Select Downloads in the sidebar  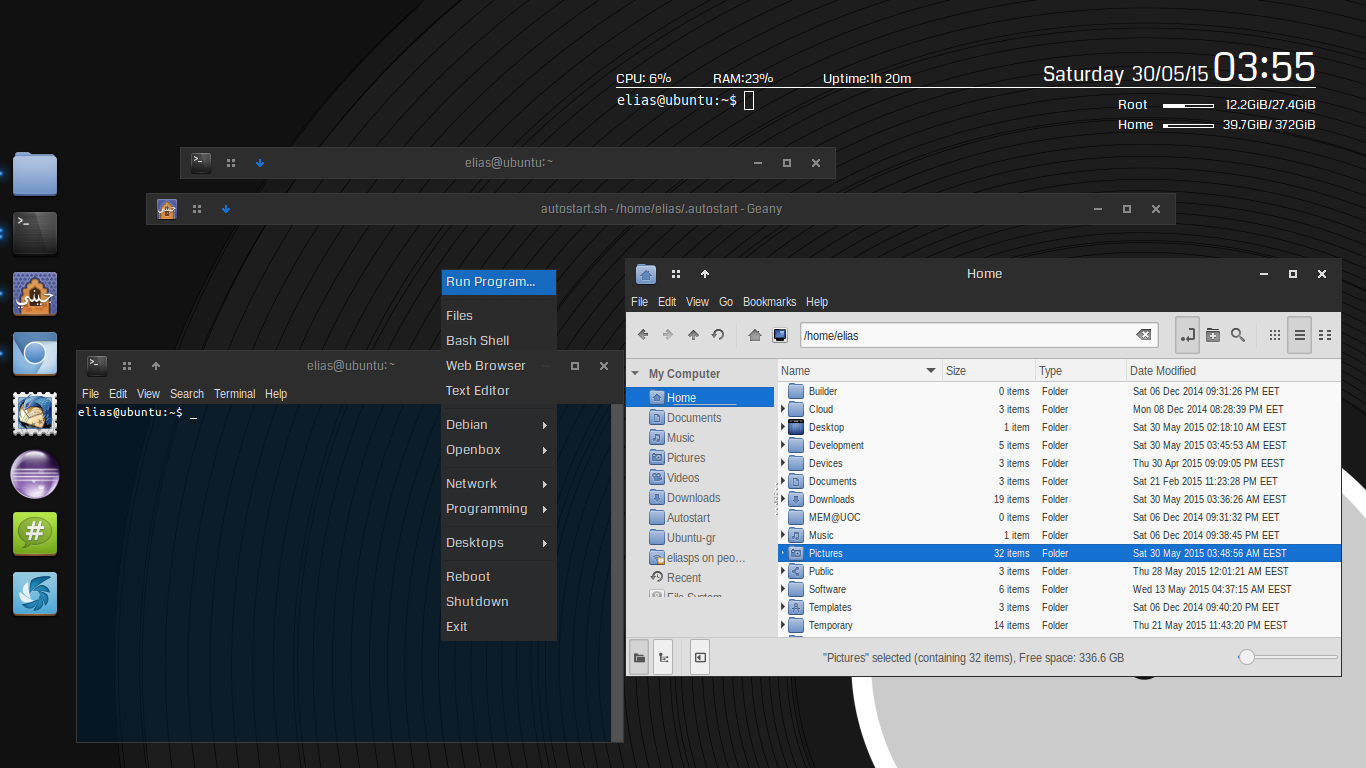click(694, 498)
